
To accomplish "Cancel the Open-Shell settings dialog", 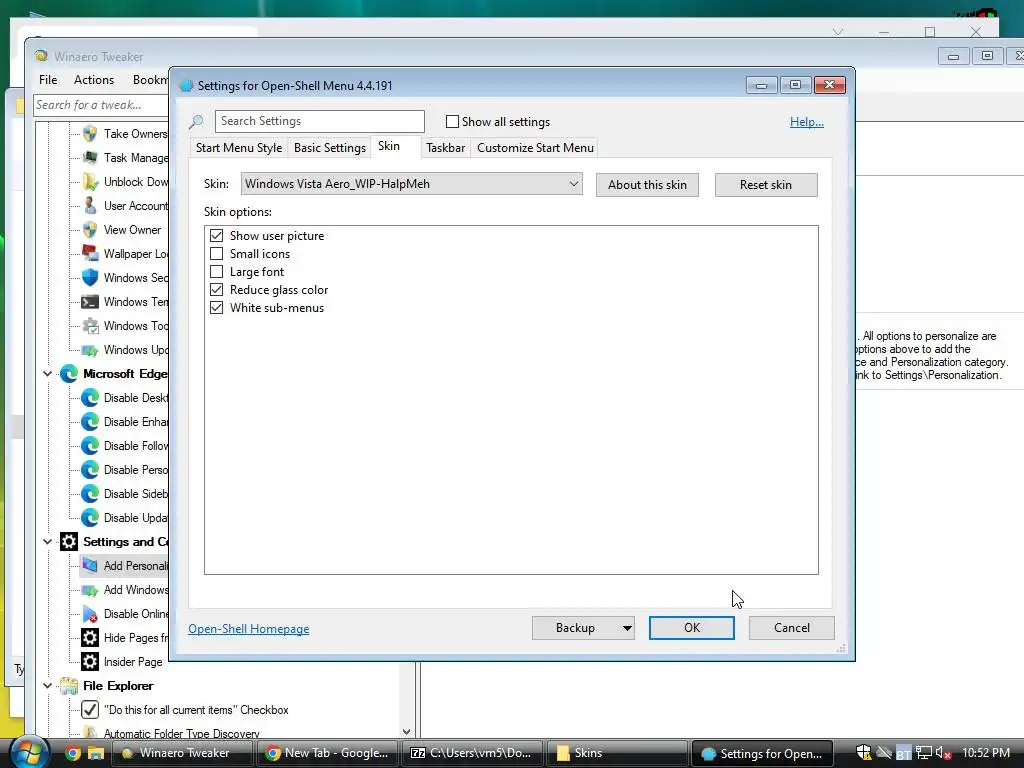I will pyautogui.click(x=792, y=628).
